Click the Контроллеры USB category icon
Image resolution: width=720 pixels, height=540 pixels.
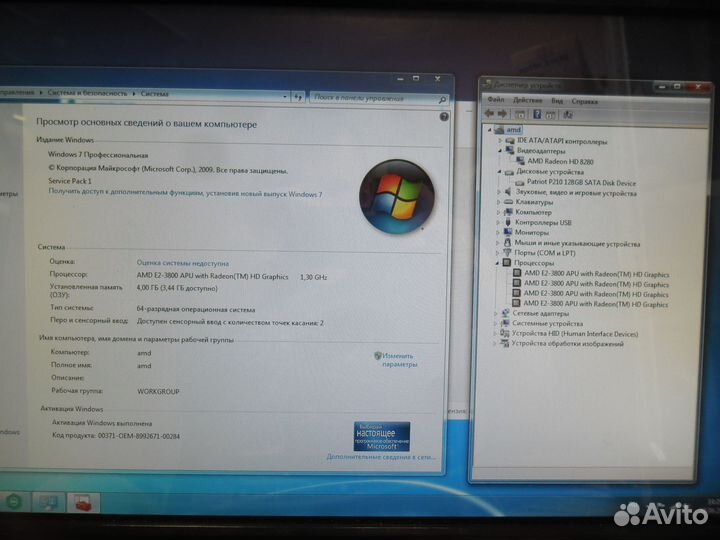click(508, 222)
